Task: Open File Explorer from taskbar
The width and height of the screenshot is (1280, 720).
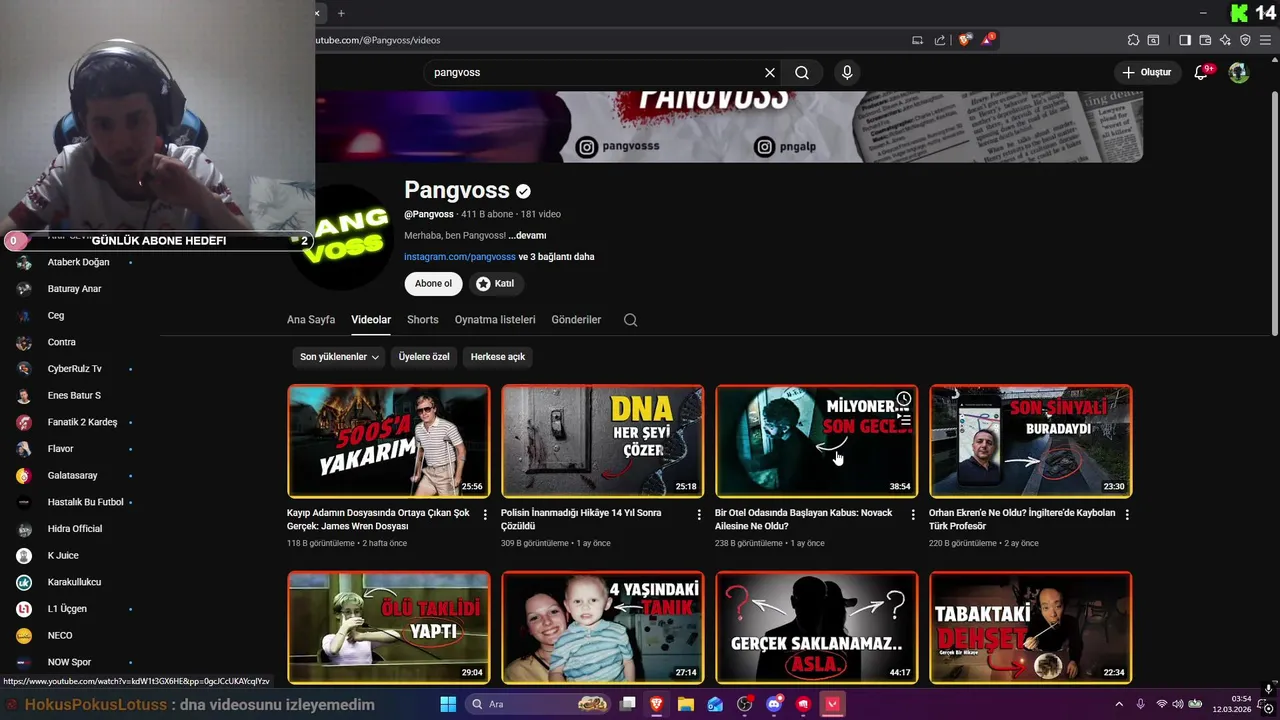Action: pyautogui.click(x=686, y=704)
